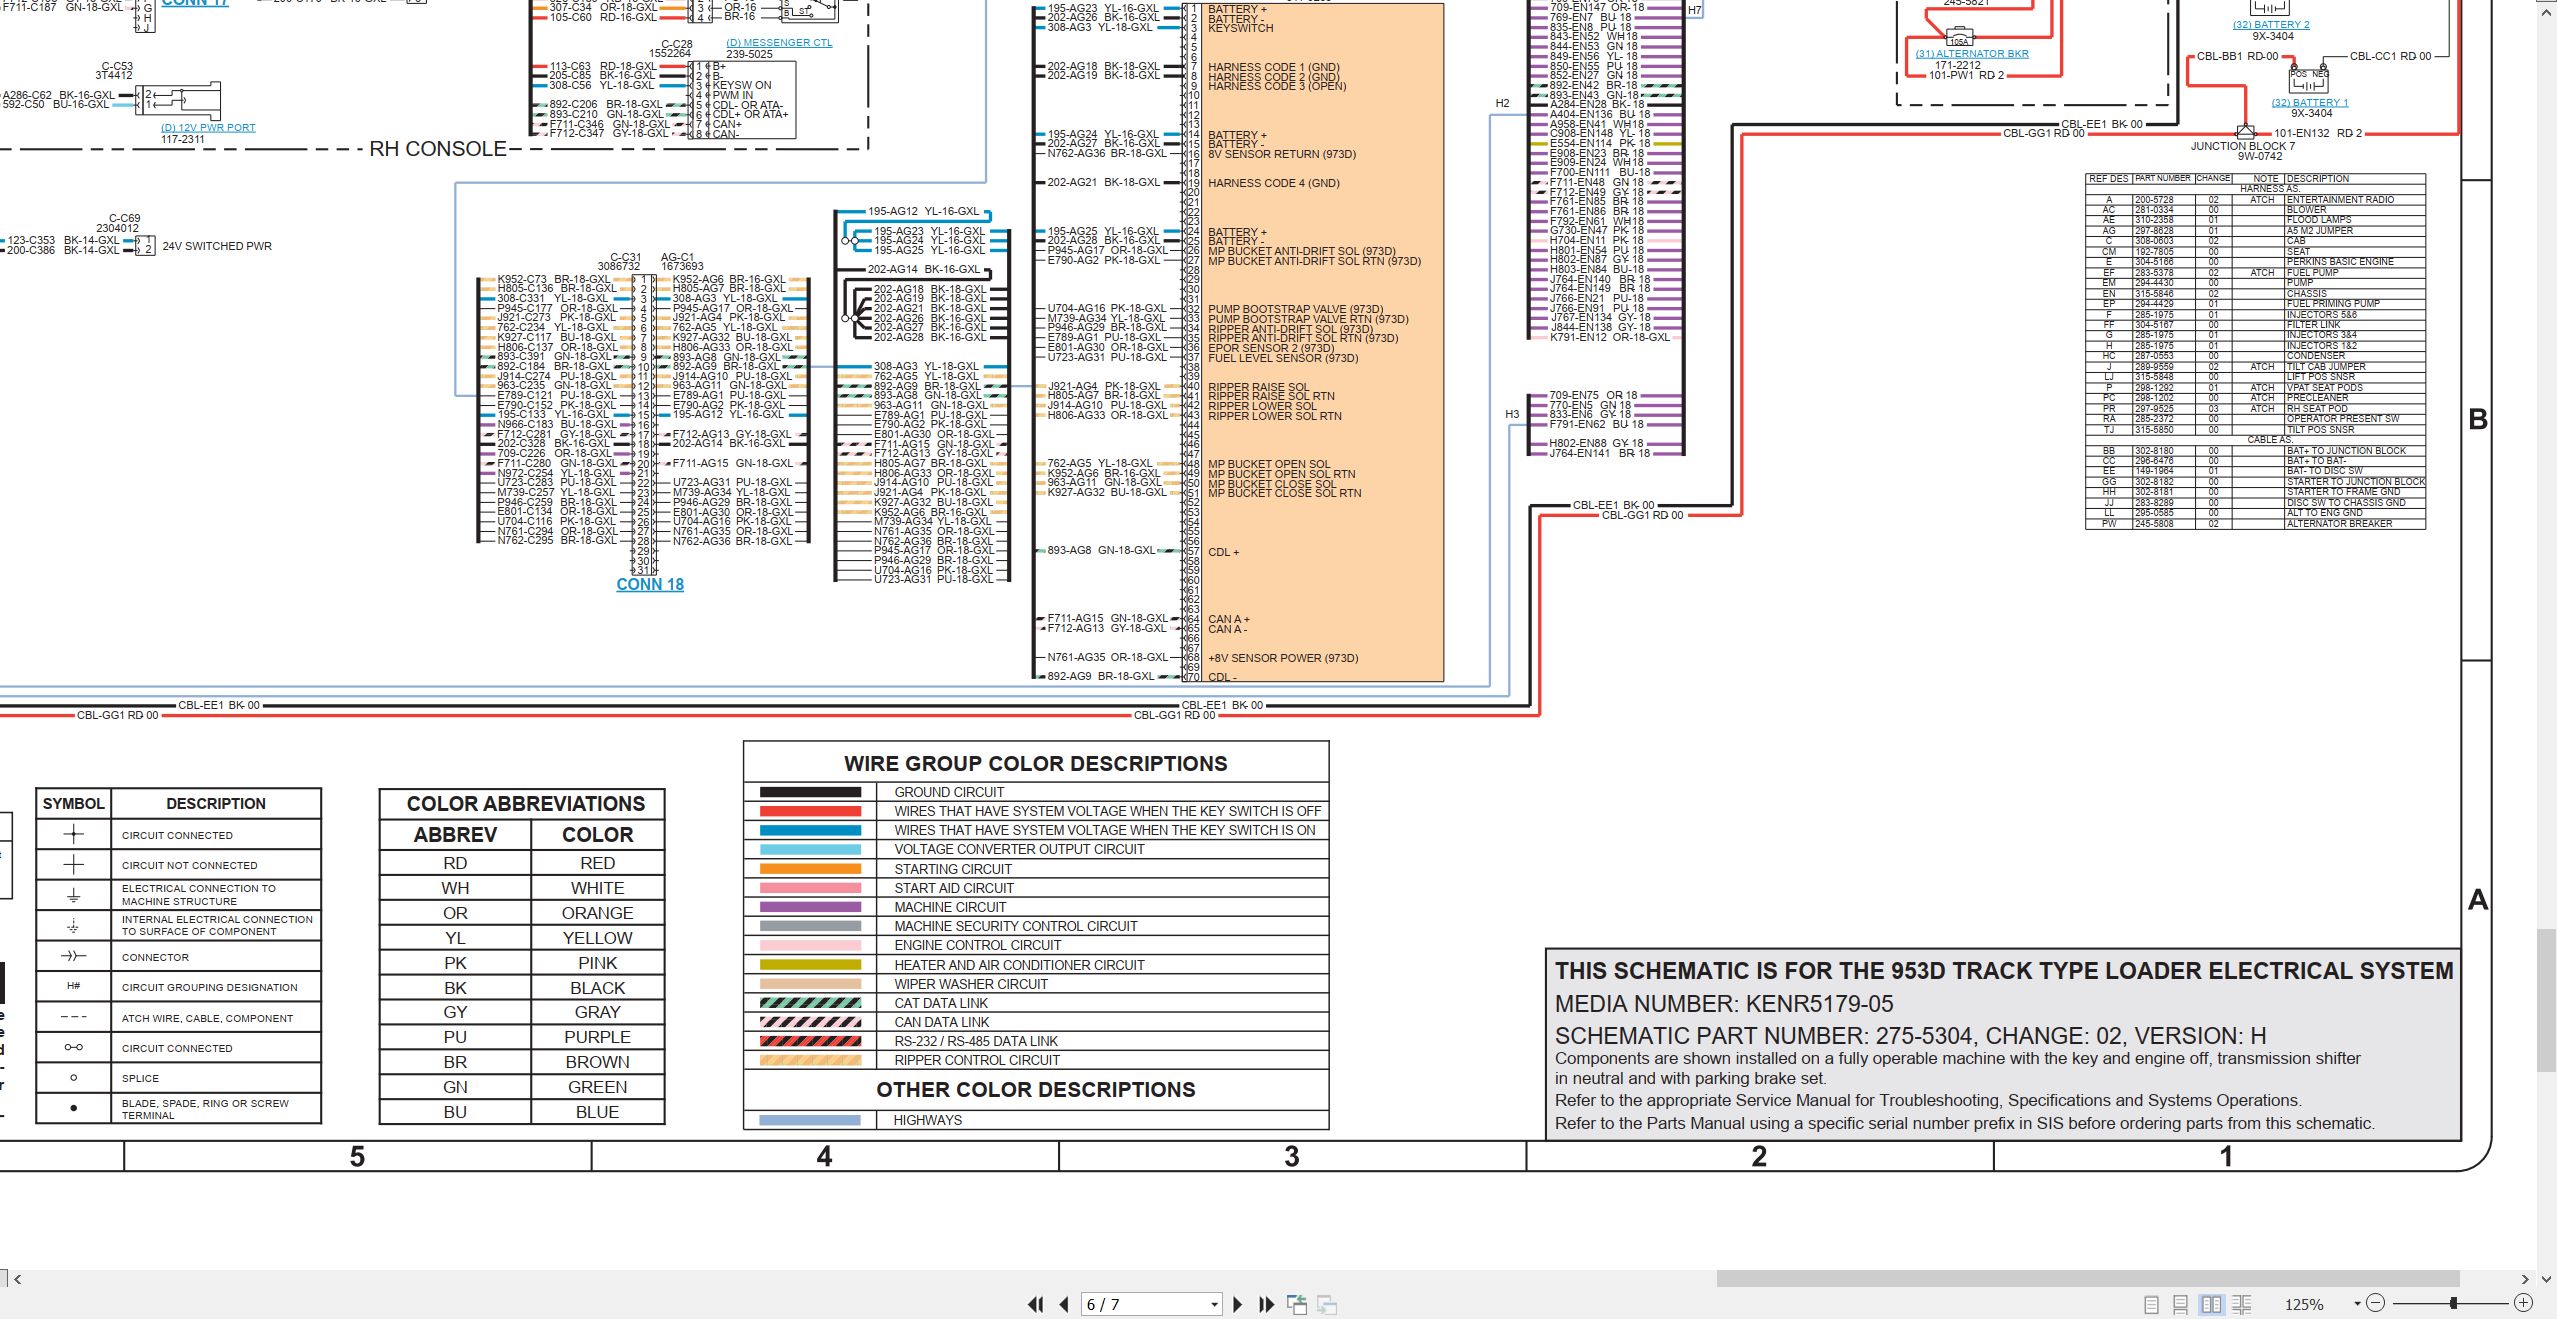Click the CAT DATA LINK striped swatch
This screenshot has height=1319, width=2557.
coord(810,1003)
